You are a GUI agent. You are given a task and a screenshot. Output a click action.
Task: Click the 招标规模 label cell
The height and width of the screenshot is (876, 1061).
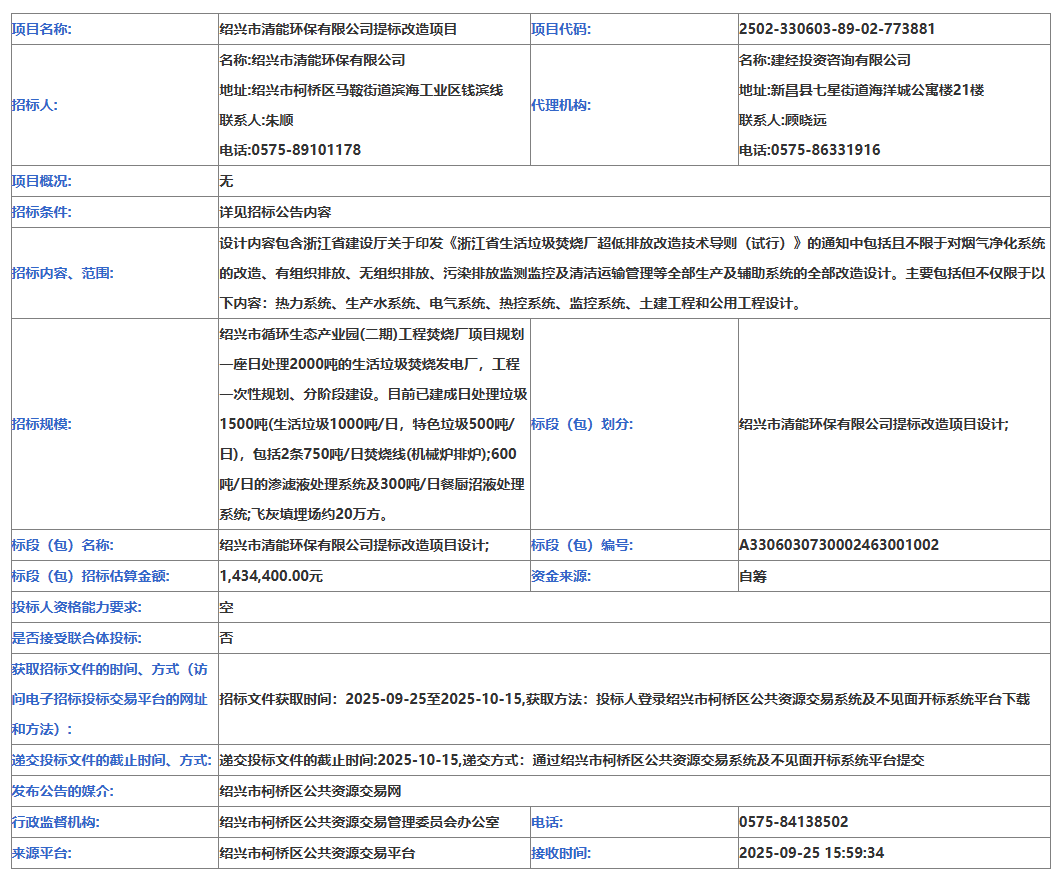[41, 424]
